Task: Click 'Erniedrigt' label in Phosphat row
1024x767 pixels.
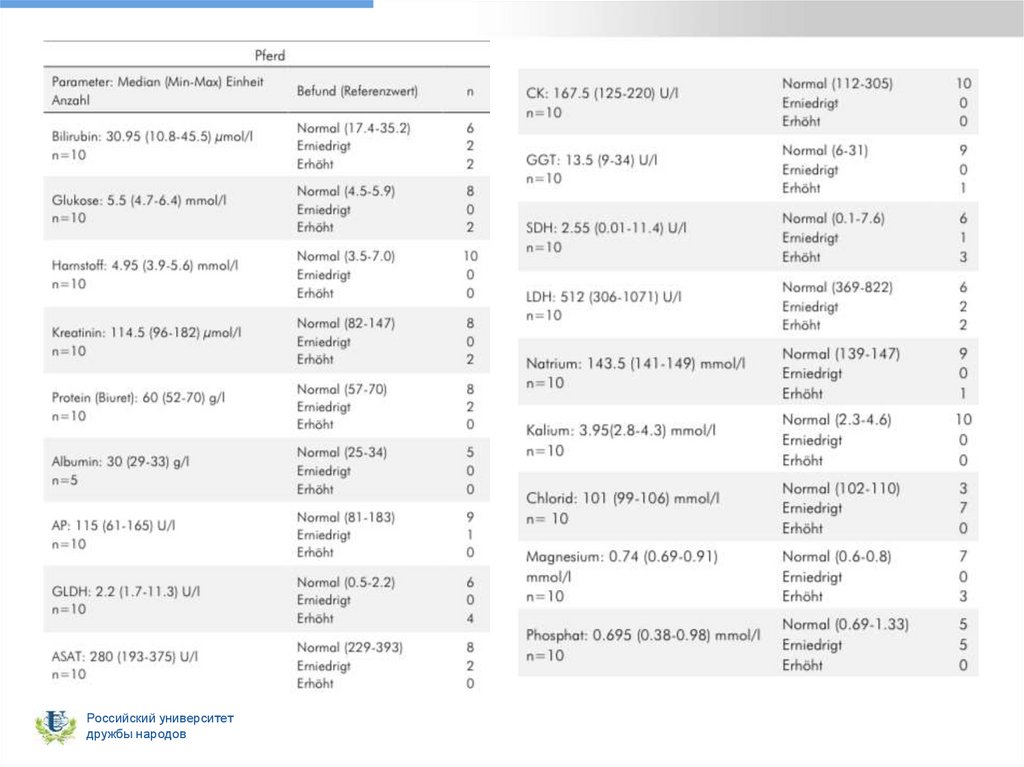Action: [x=812, y=645]
